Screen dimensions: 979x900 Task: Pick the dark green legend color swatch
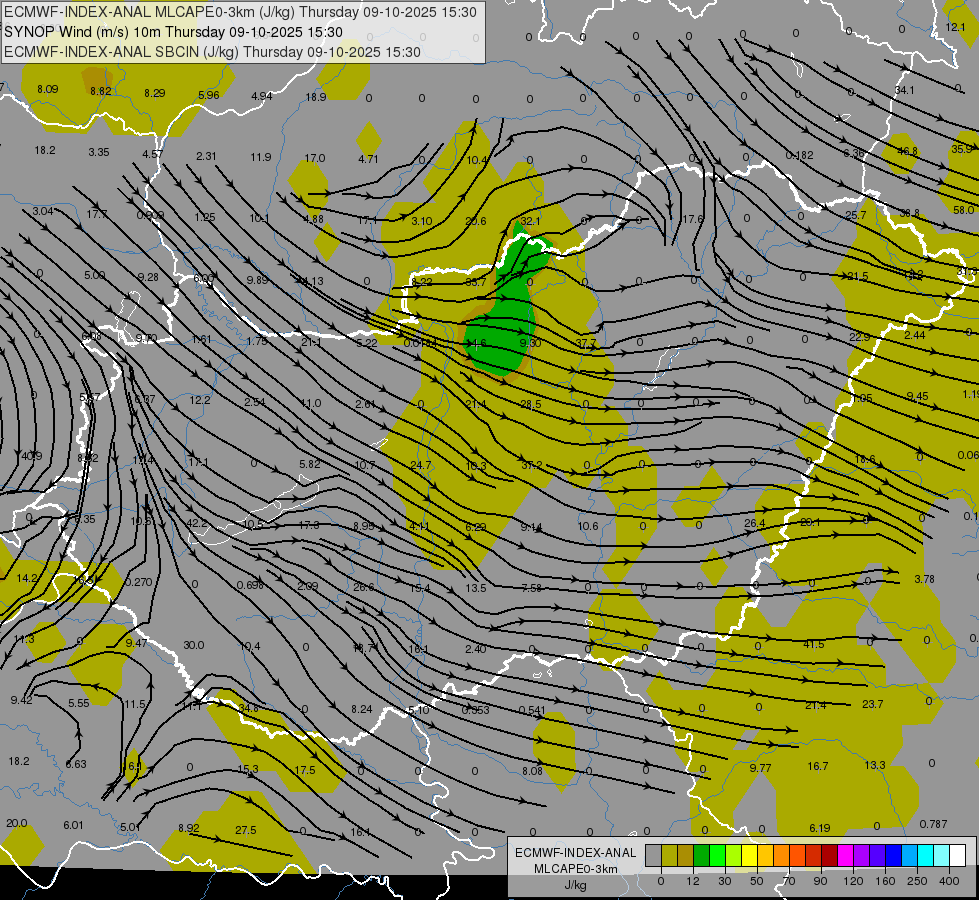pyautogui.click(x=702, y=856)
